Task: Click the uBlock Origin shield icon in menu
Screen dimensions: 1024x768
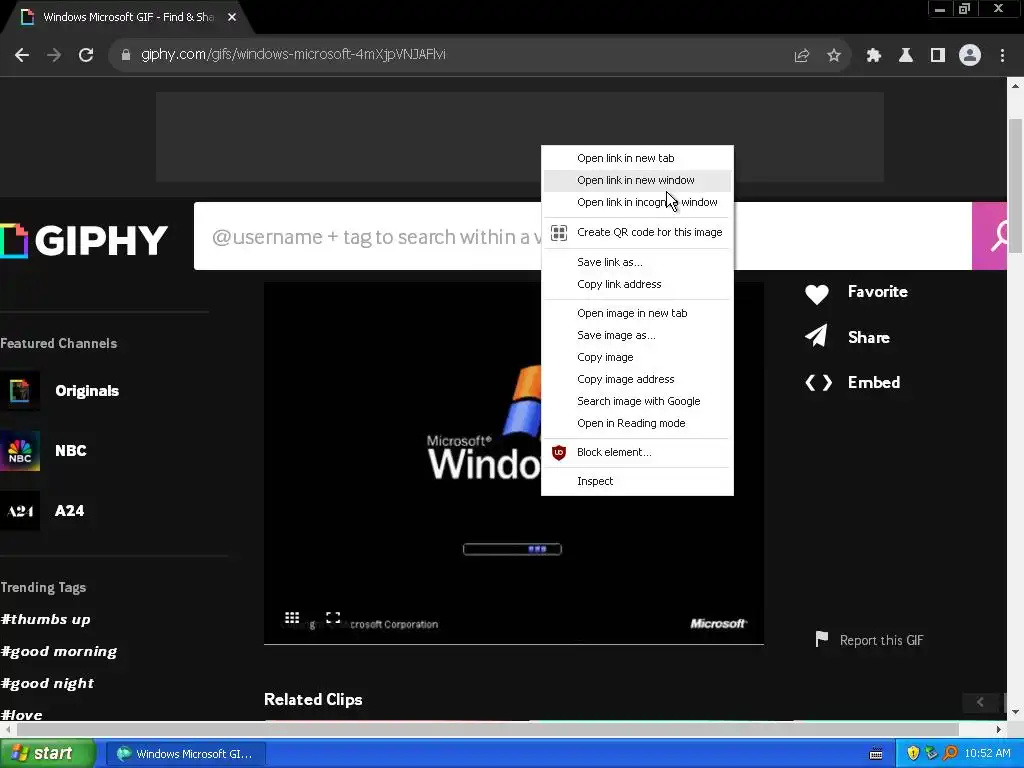Action: point(559,453)
